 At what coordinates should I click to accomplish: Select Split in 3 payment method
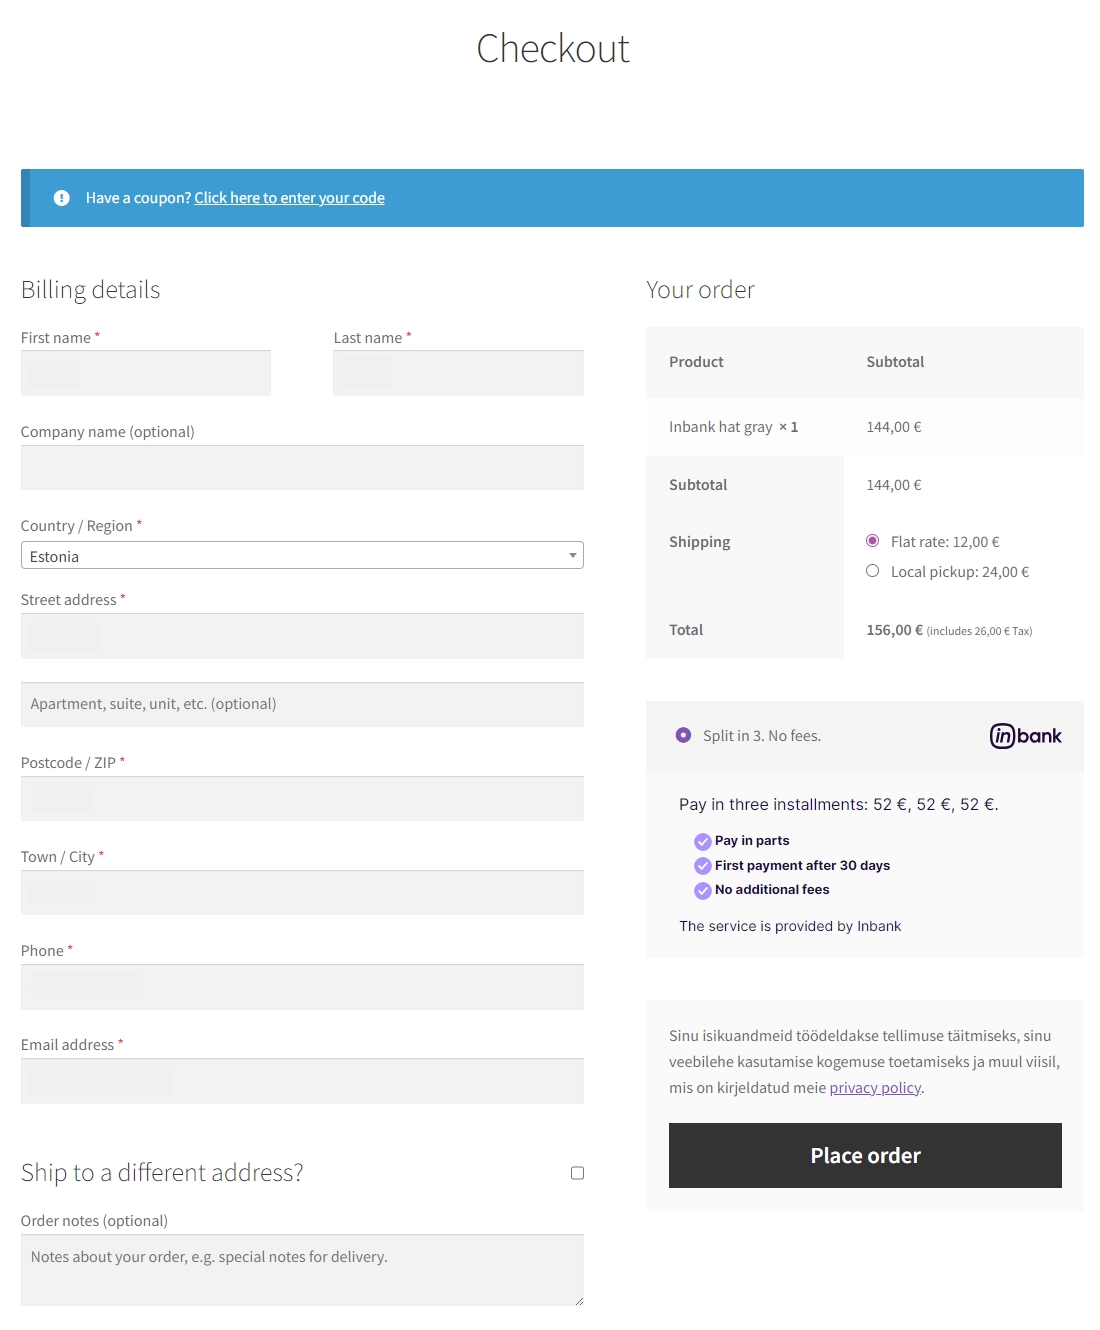683,735
